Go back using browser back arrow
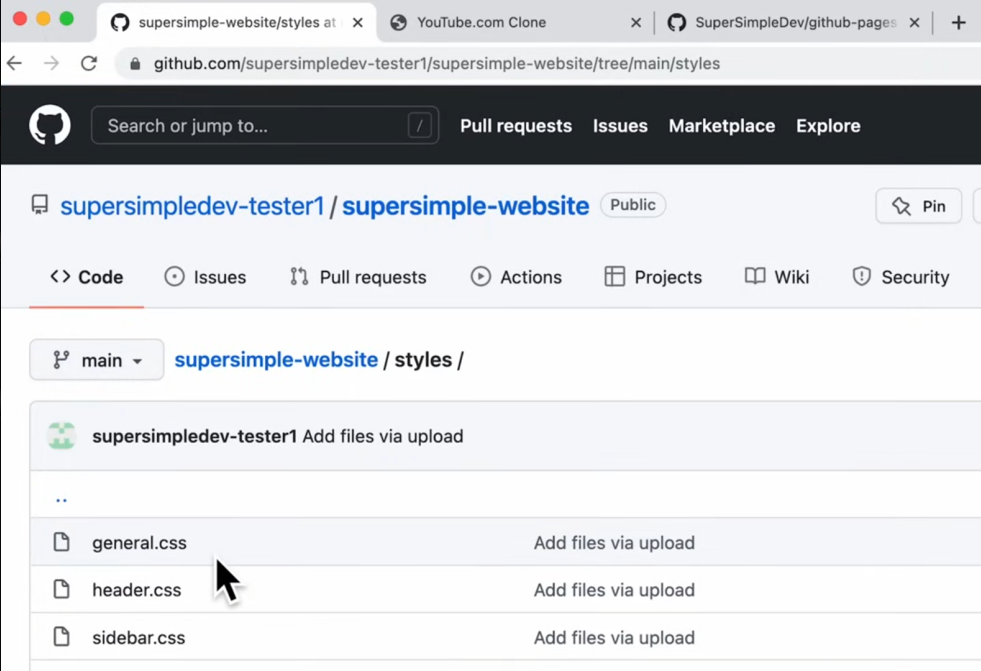This screenshot has width=981, height=671. click(x=14, y=63)
